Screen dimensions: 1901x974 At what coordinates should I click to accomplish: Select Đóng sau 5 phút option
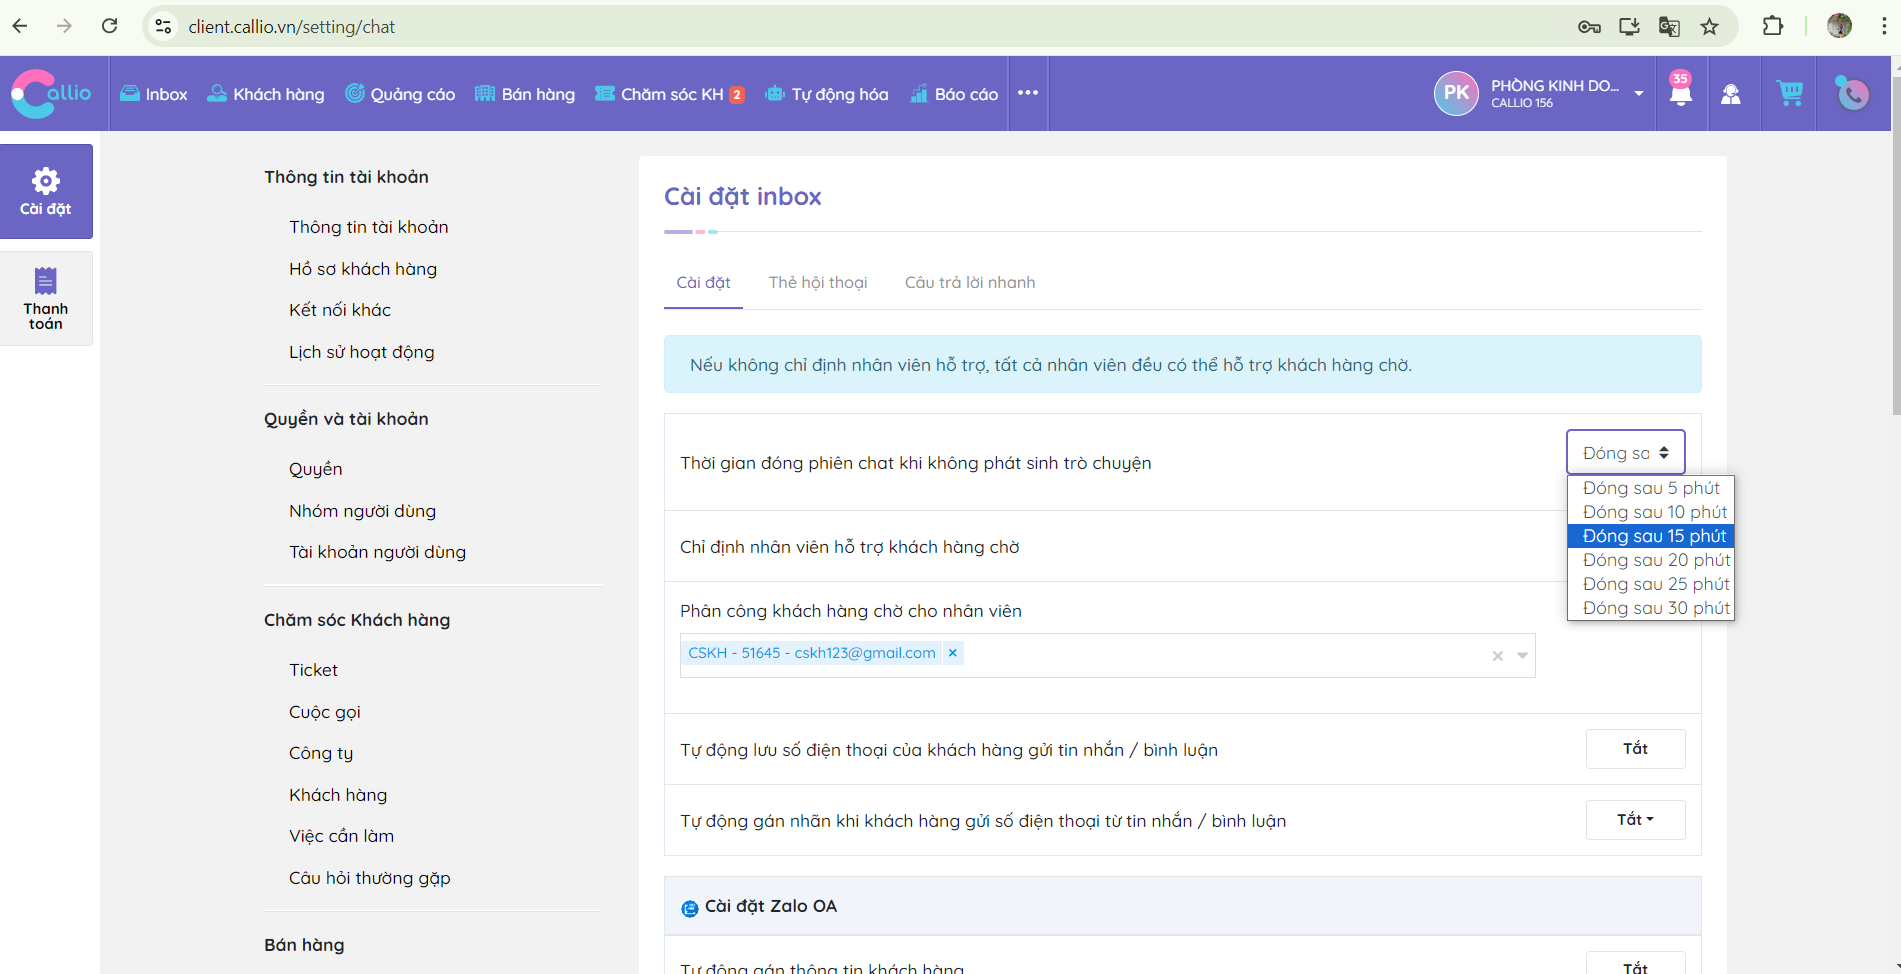[x=1651, y=488]
